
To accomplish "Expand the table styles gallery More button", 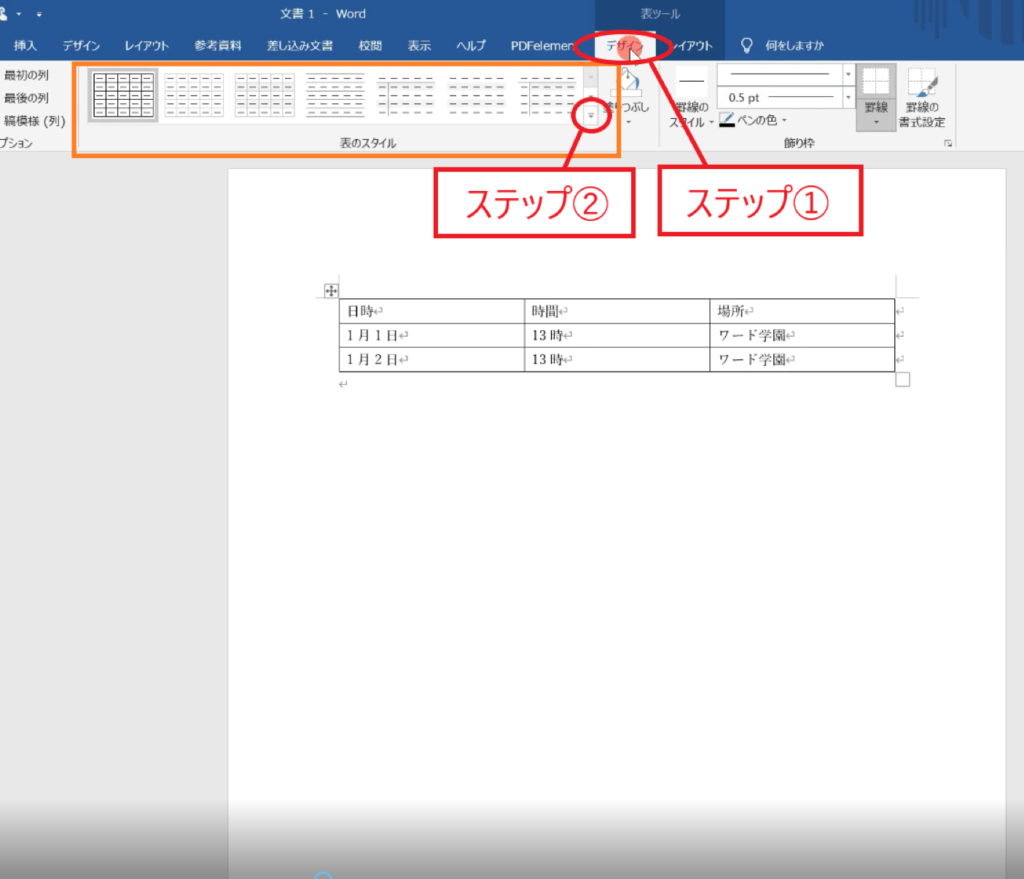I will 591,116.
